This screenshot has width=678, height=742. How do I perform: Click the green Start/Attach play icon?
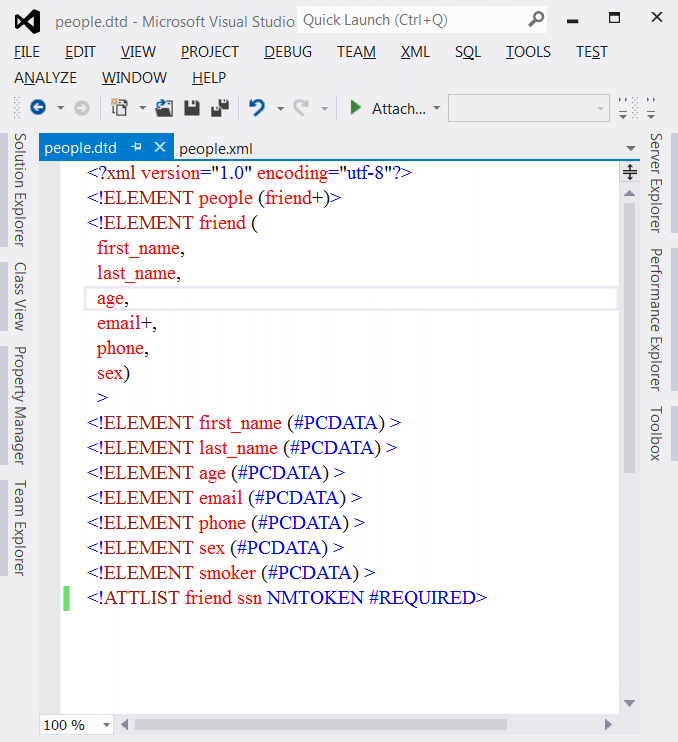coord(355,107)
